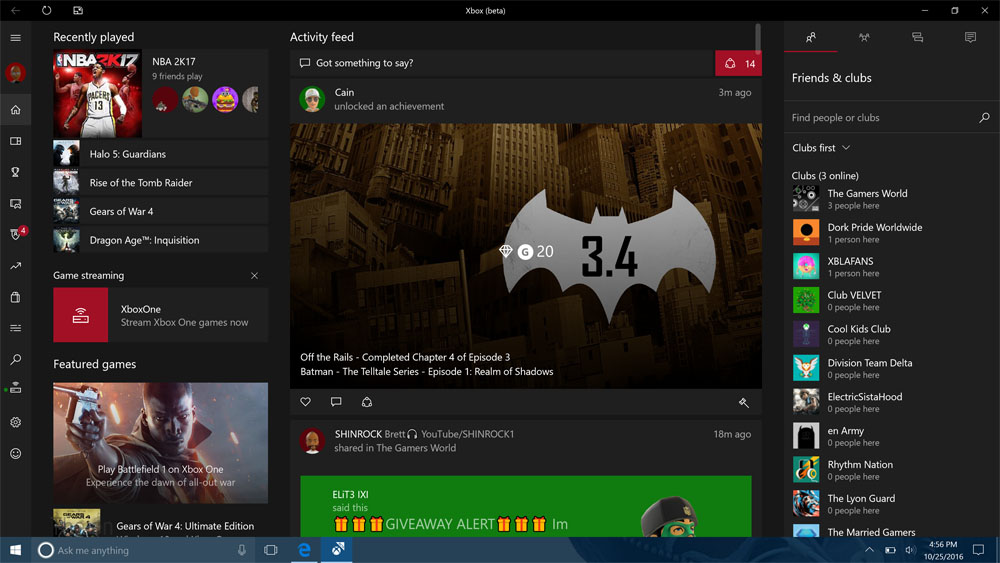Viewport: 1000px width, 563px height.
Task: Open Gears of War 4 in Recently played
Action: click(161, 211)
